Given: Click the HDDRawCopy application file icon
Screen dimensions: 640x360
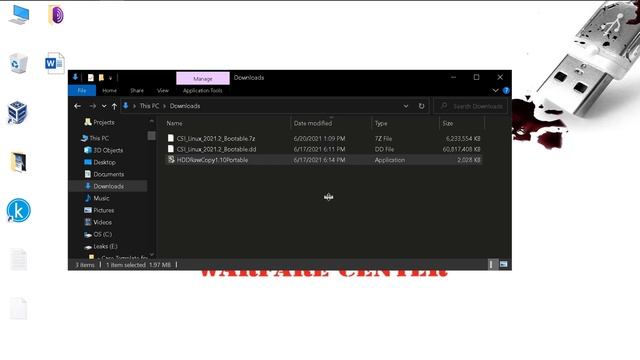Looking at the screenshot, I should coord(171,160).
